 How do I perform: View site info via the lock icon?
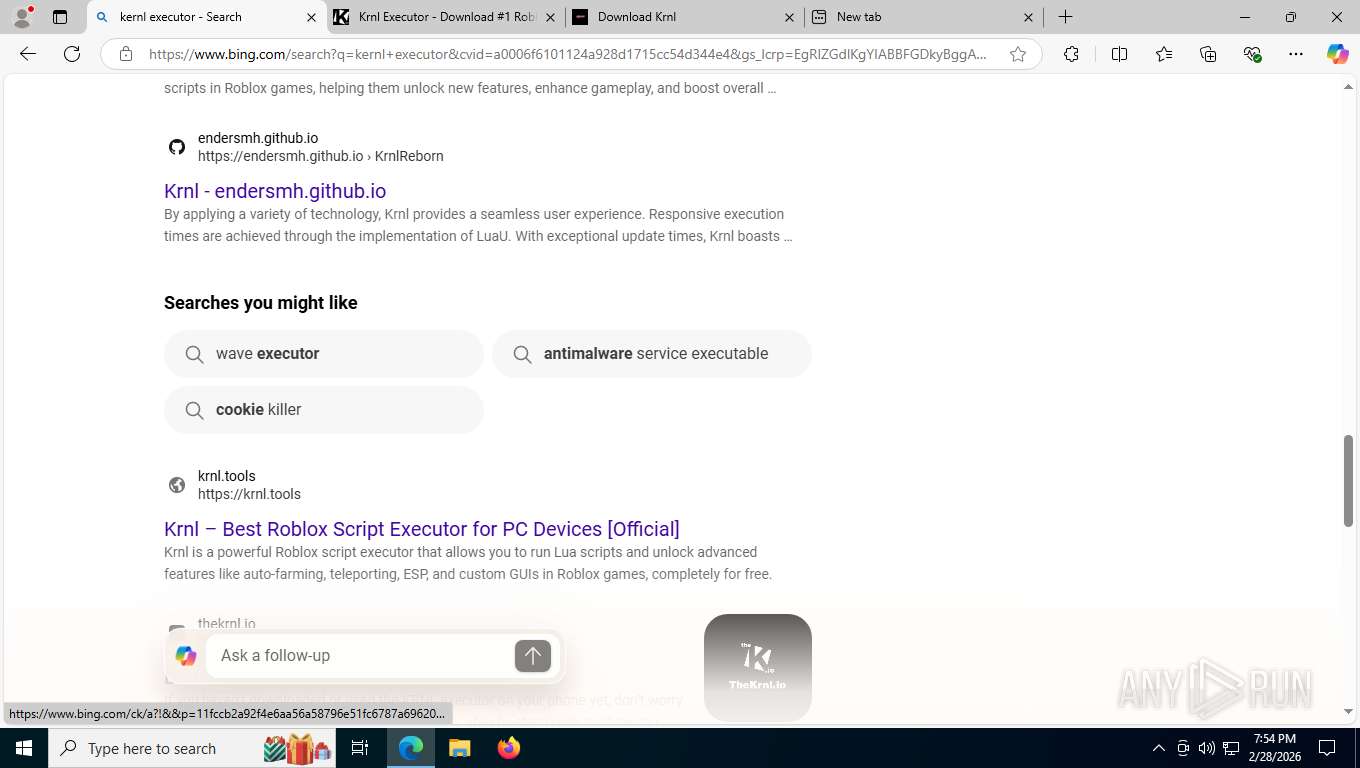pos(126,54)
